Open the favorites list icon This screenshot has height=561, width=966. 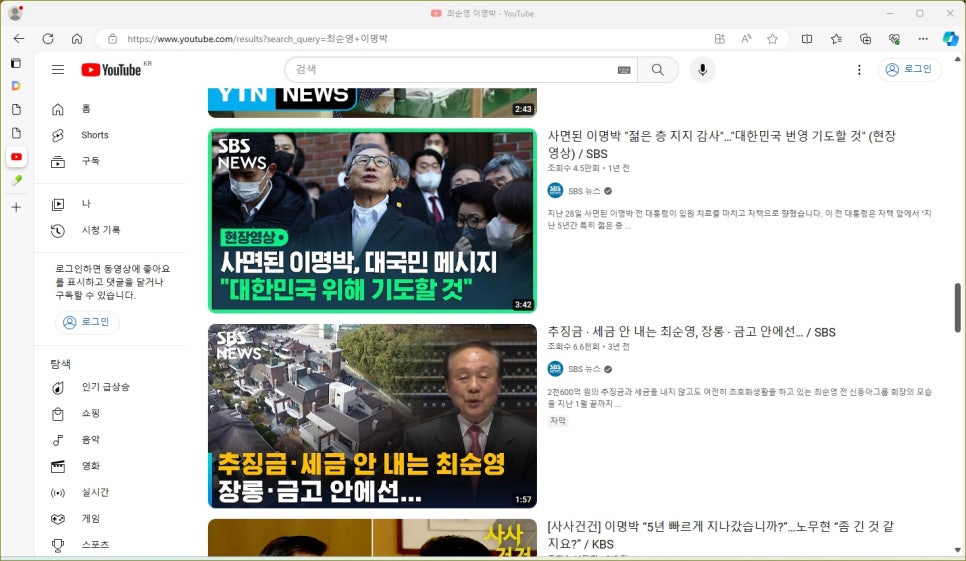[836, 39]
